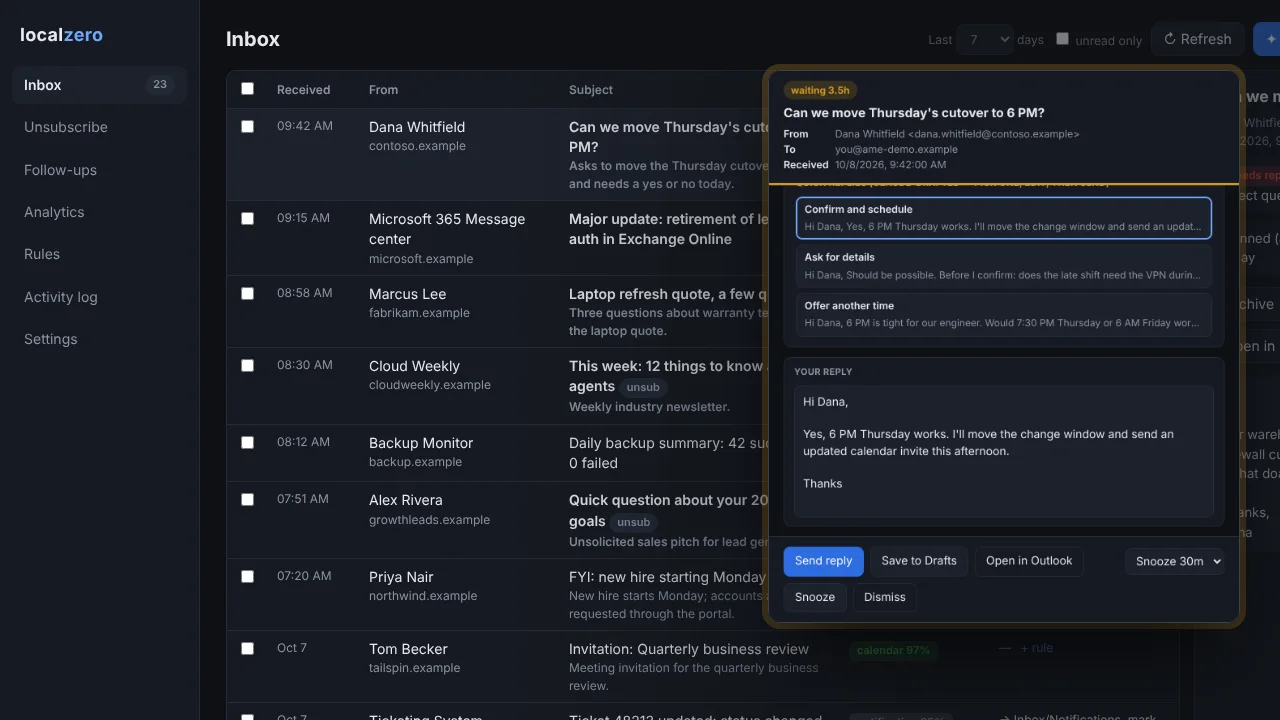Click the localzero logo
Screen dimensions: 1280x720
click(61, 35)
